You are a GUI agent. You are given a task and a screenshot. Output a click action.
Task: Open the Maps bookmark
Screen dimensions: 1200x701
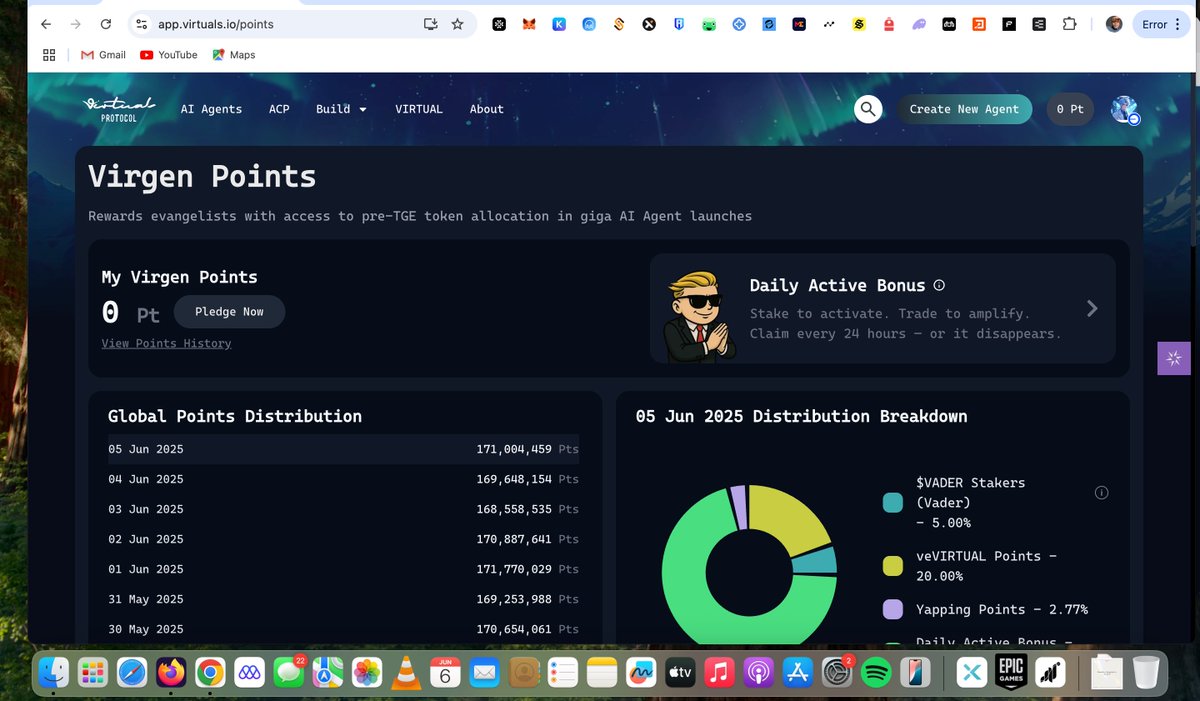click(234, 55)
